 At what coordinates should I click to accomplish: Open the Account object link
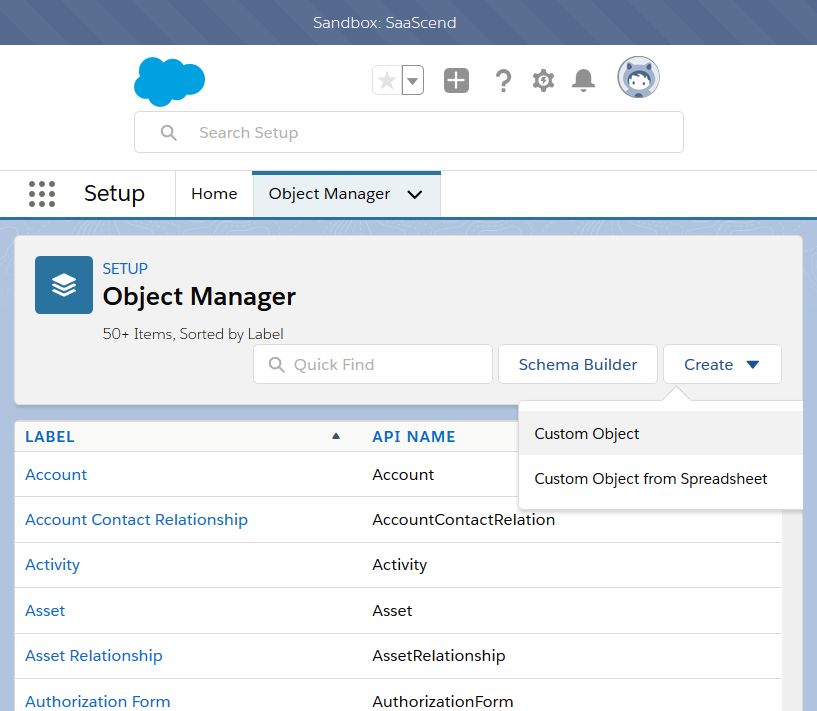[x=56, y=475]
